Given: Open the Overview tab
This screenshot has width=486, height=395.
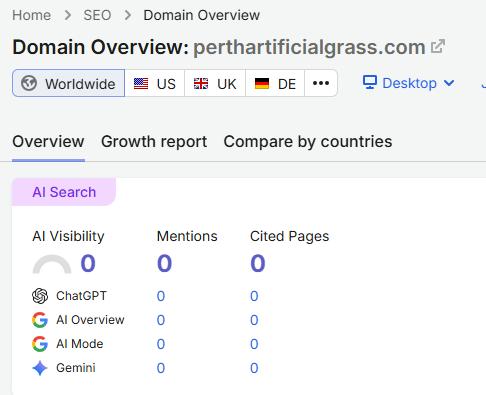Looking at the screenshot, I should [48, 142].
